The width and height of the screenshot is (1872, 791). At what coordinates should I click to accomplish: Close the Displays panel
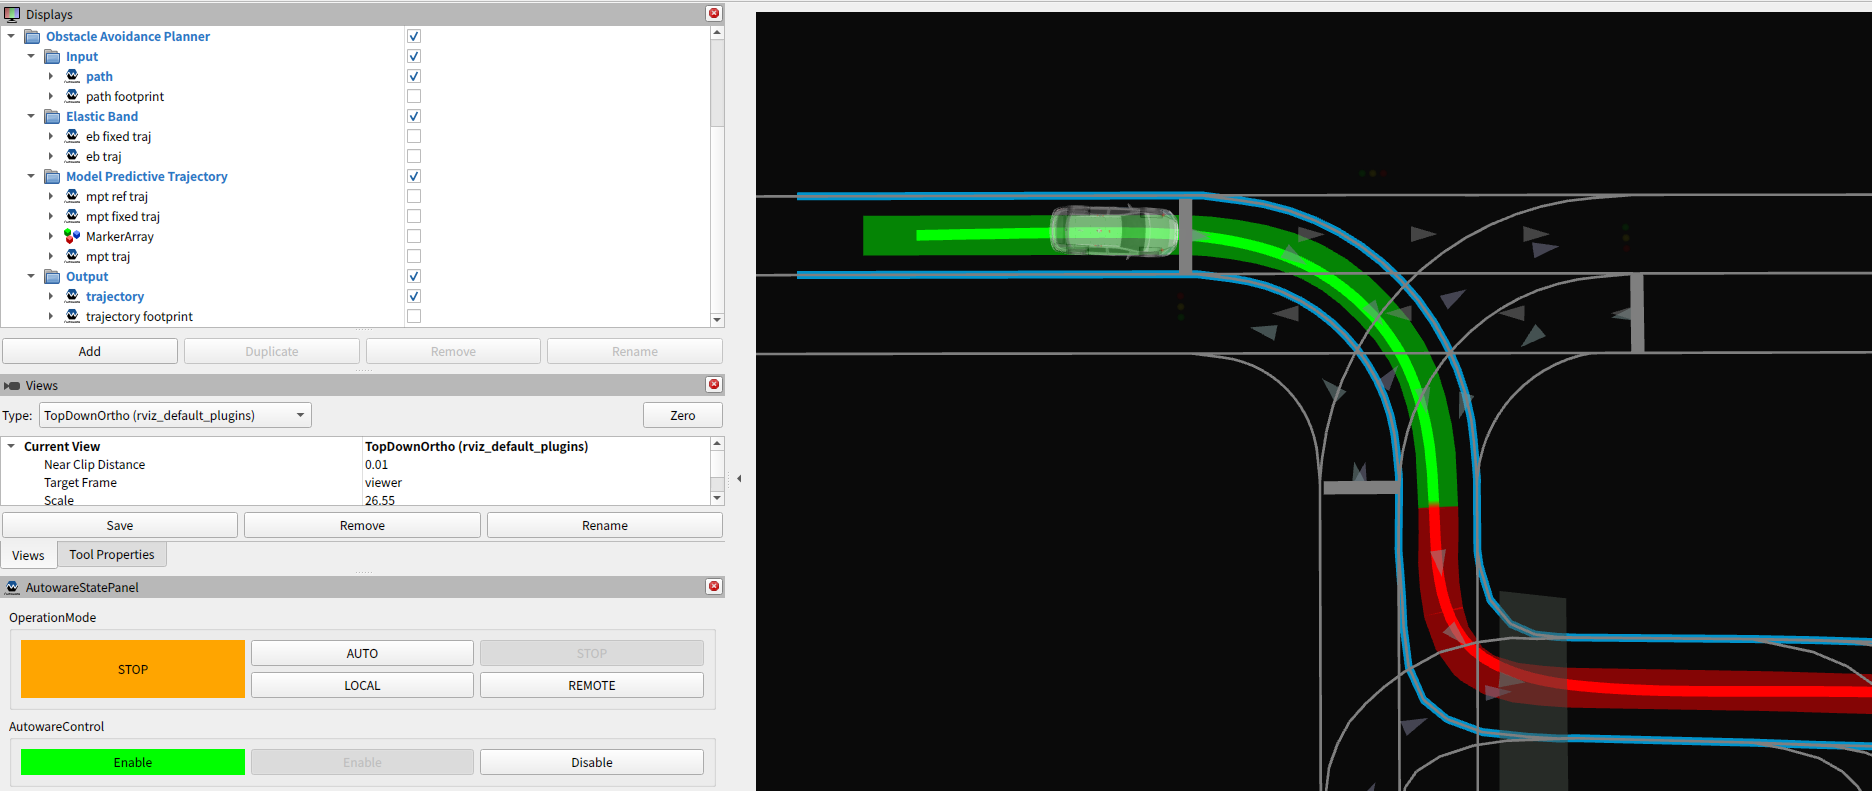(x=714, y=13)
